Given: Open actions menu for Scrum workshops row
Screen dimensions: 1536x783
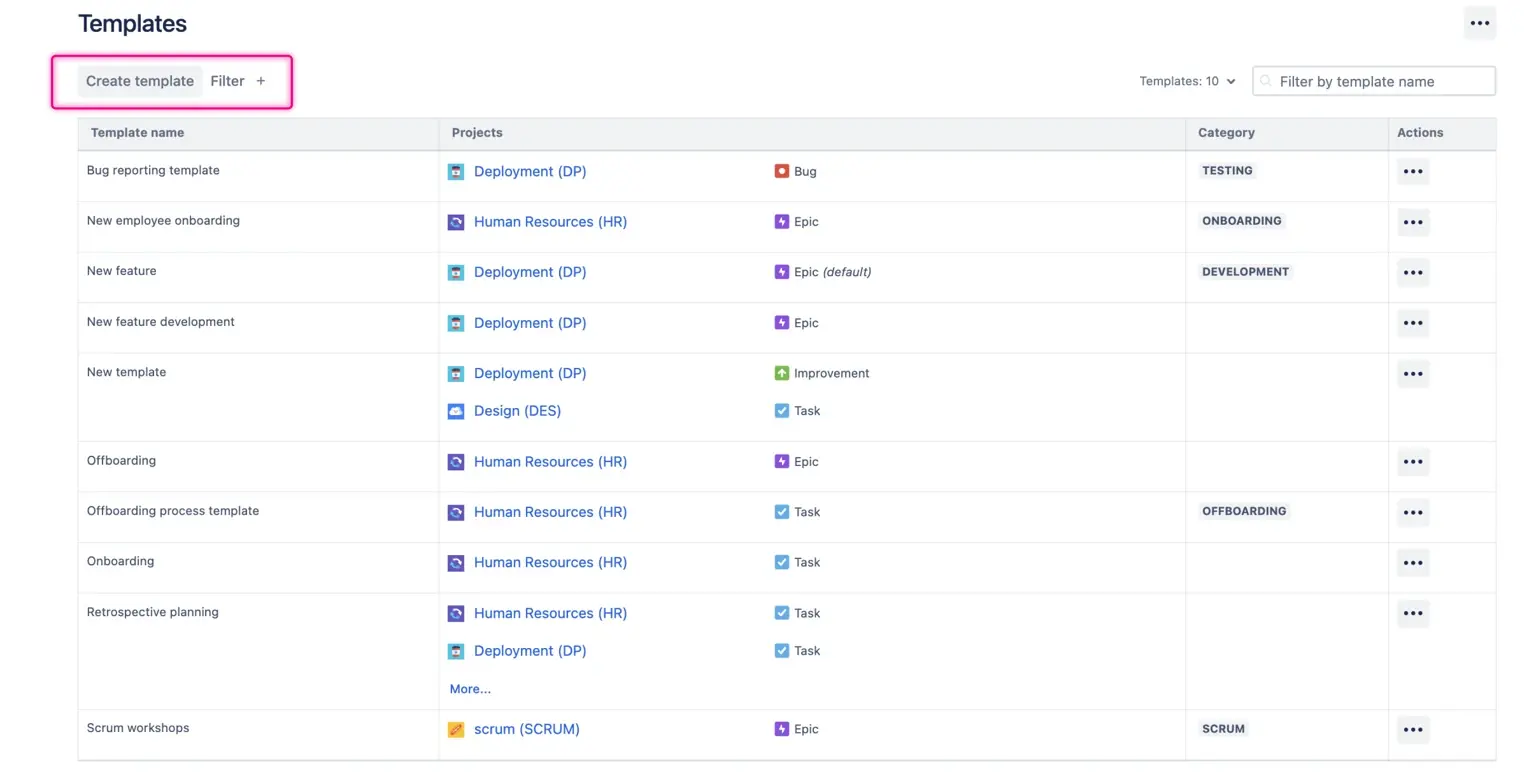Looking at the screenshot, I should click(x=1412, y=730).
